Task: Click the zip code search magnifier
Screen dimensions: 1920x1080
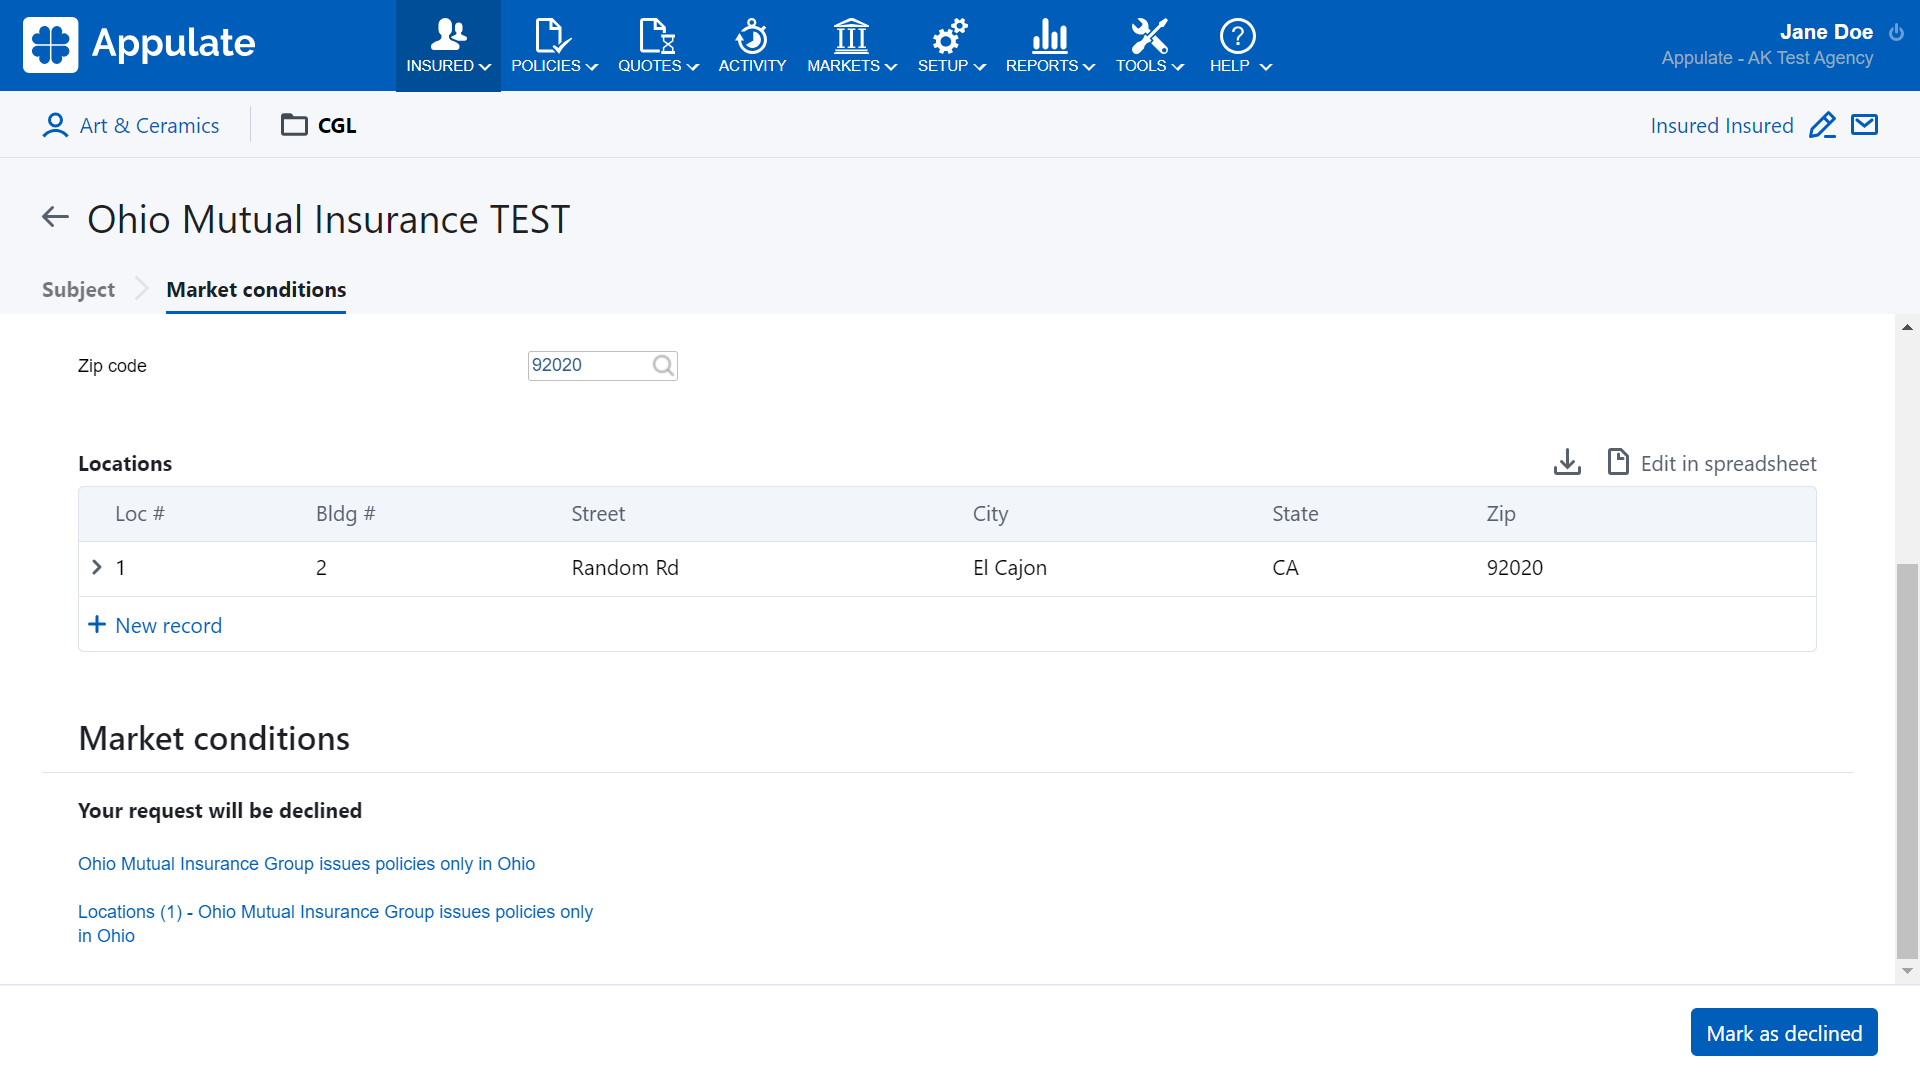Action: pos(663,366)
